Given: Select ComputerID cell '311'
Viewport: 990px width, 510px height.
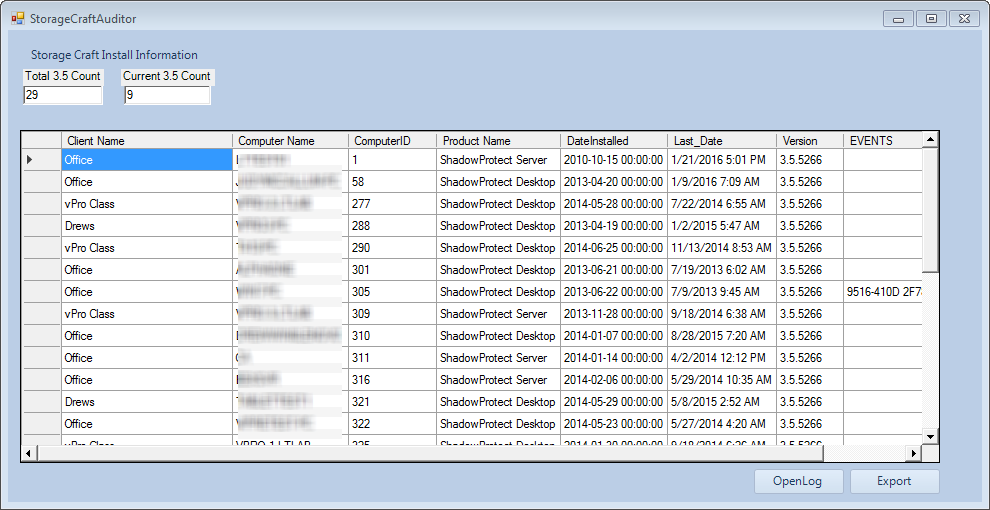Looking at the screenshot, I should click(392, 358).
